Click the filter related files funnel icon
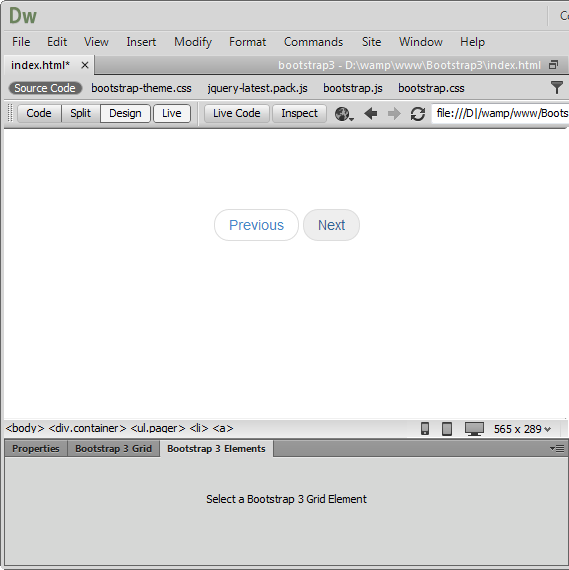This screenshot has width=569, height=570. [x=556, y=88]
